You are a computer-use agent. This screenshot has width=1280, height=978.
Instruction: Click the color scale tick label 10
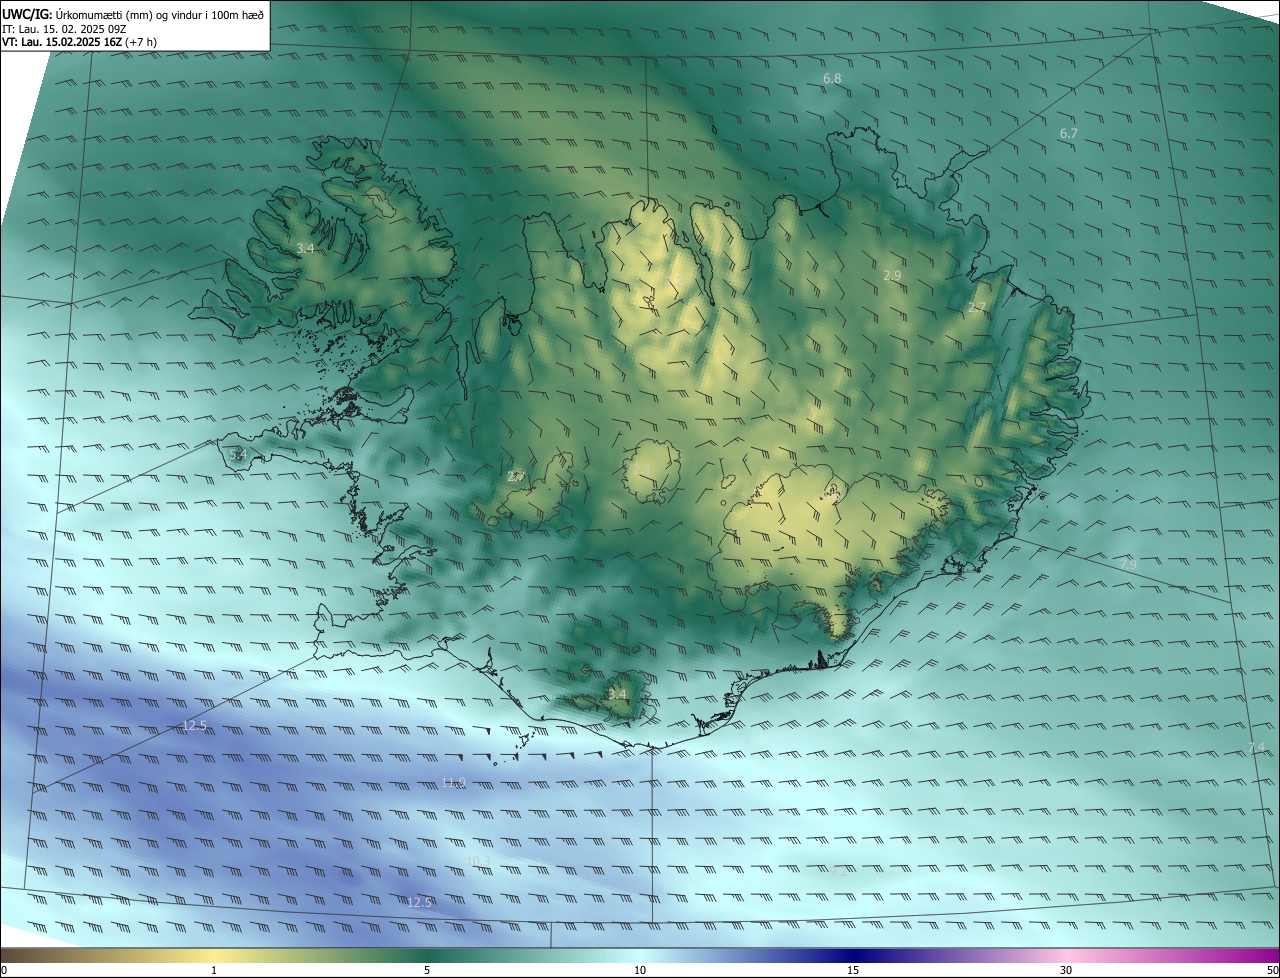point(640,970)
